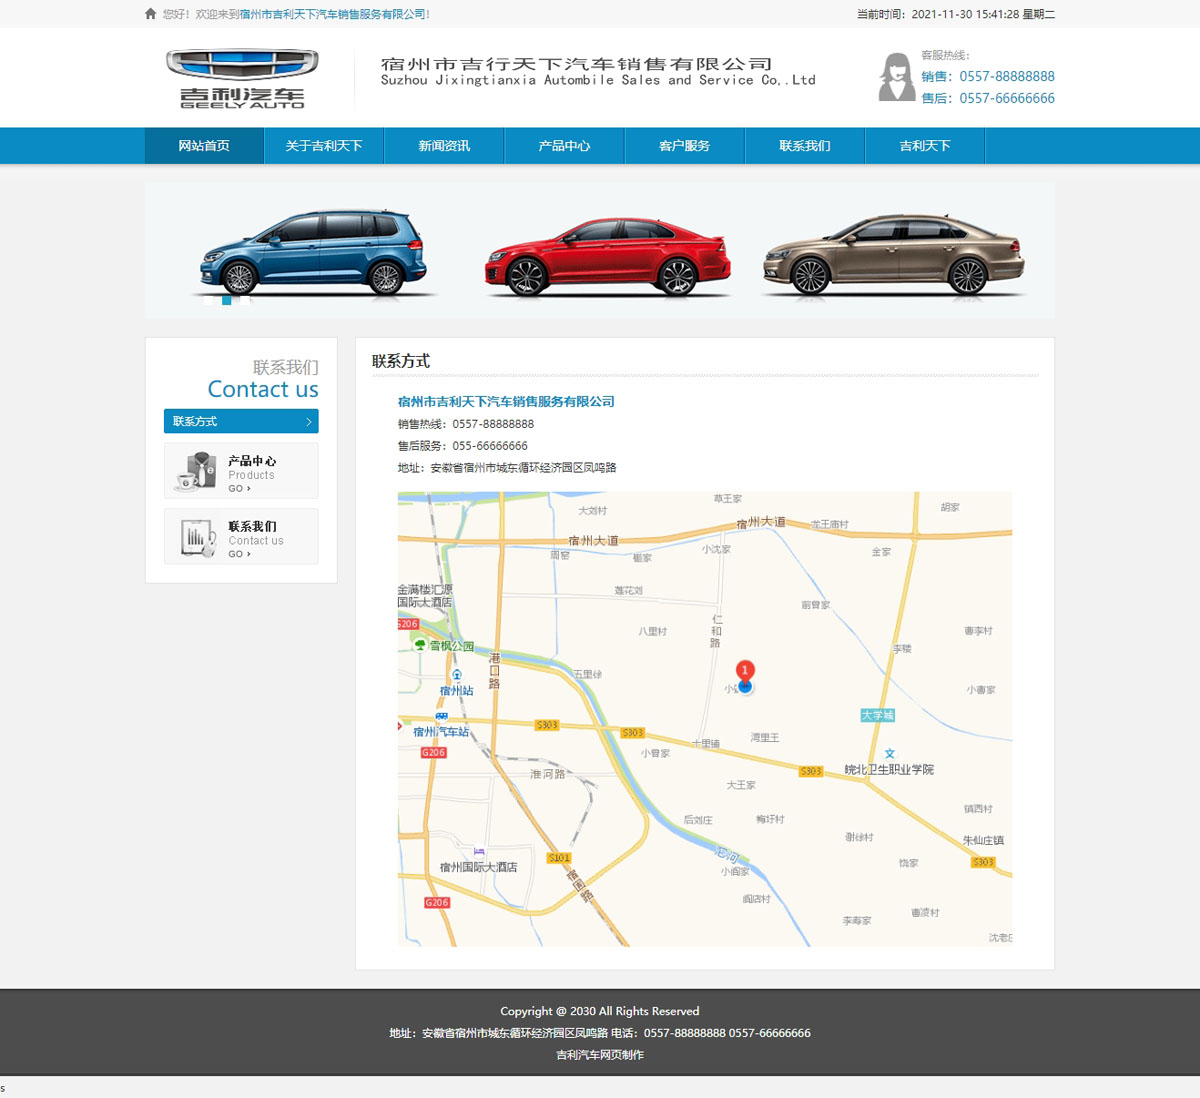Image resolution: width=1200 pixels, height=1098 pixels.
Task: Select the third carousel indicator dot
Action: point(245,300)
